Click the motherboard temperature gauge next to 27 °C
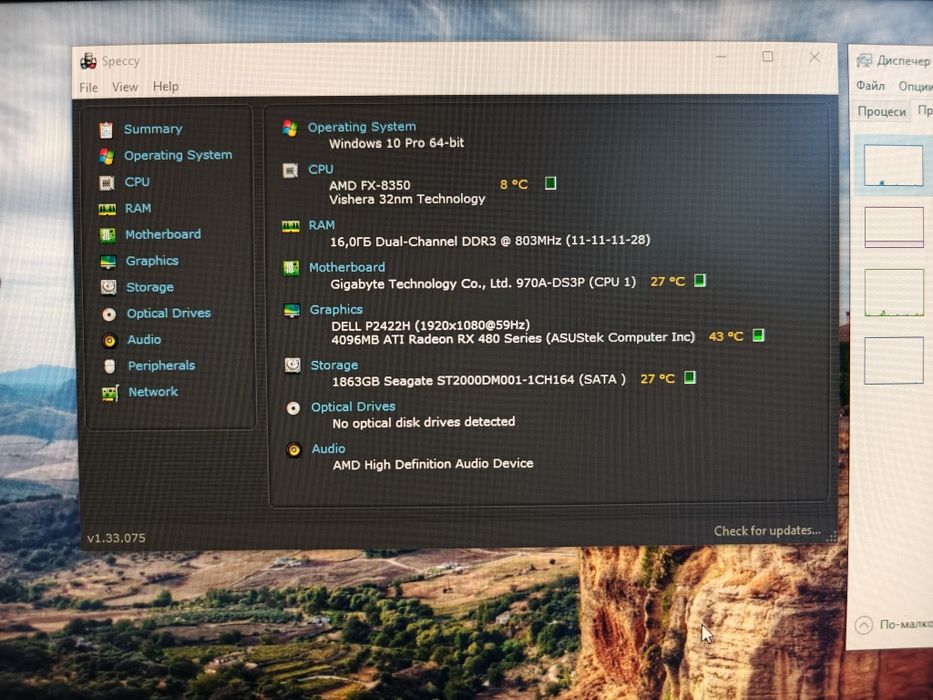Viewport: 933px width, 700px height. [700, 280]
